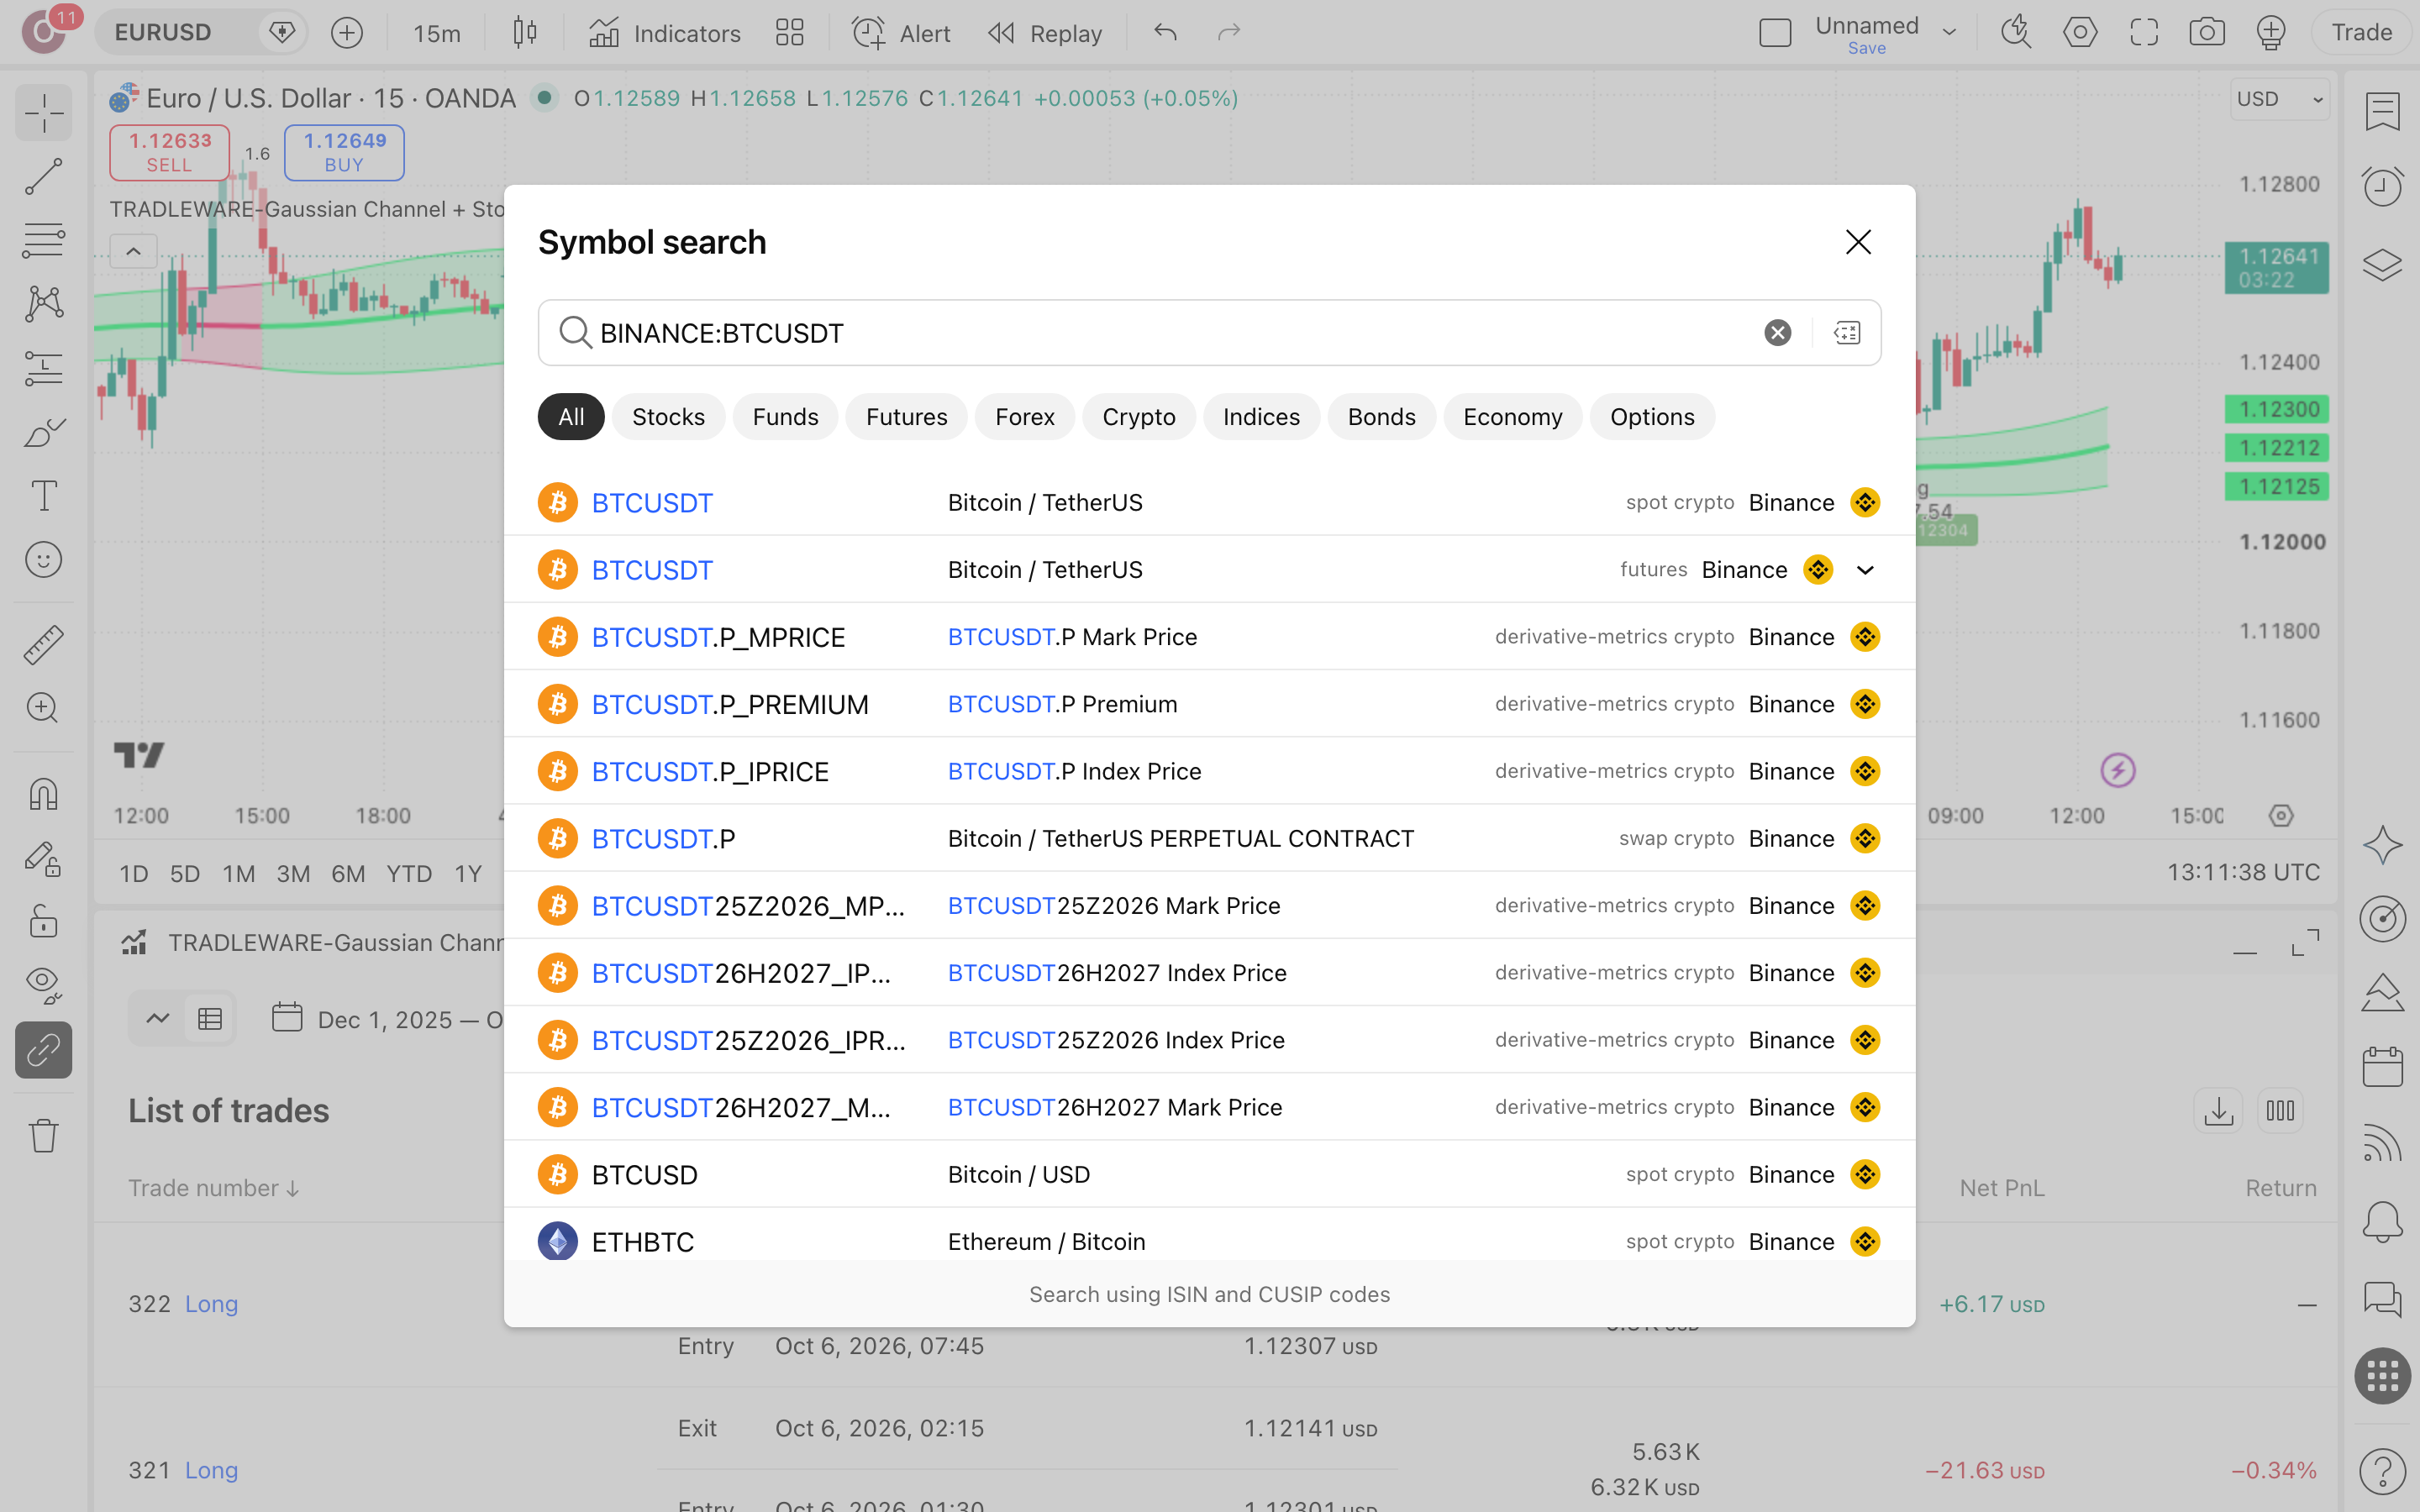The height and width of the screenshot is (1512, 2420).
Task: Click the 1.12633 SELL button
Action: click(x=169, y=152)
